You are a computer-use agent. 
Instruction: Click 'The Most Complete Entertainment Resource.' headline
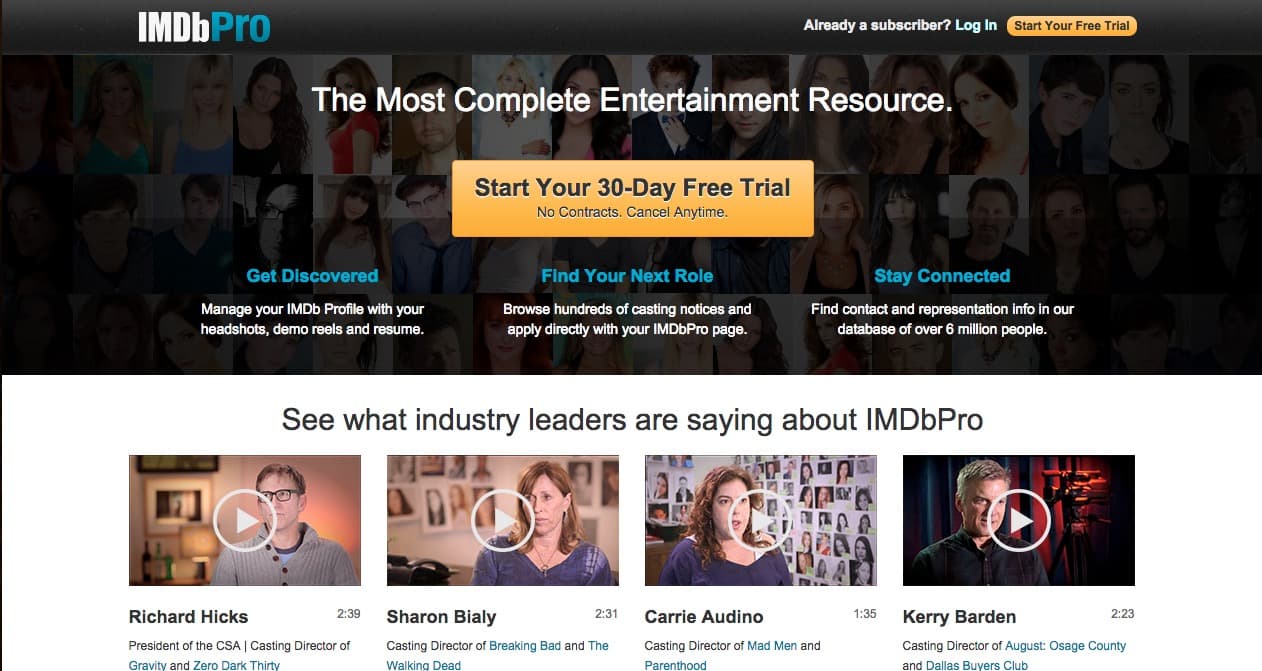[632, 101]
